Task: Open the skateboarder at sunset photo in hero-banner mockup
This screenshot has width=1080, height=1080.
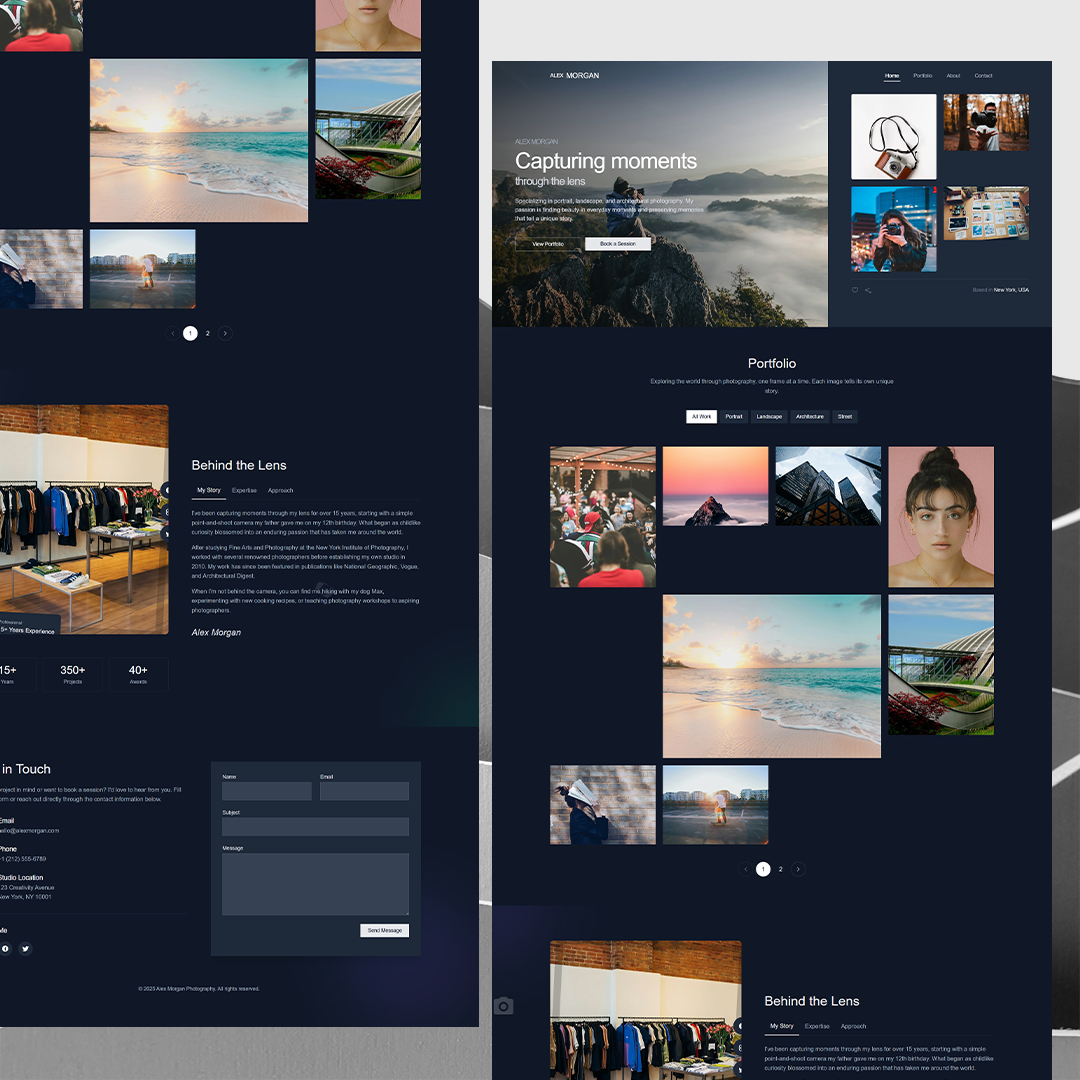Action: tap(716, 804)
